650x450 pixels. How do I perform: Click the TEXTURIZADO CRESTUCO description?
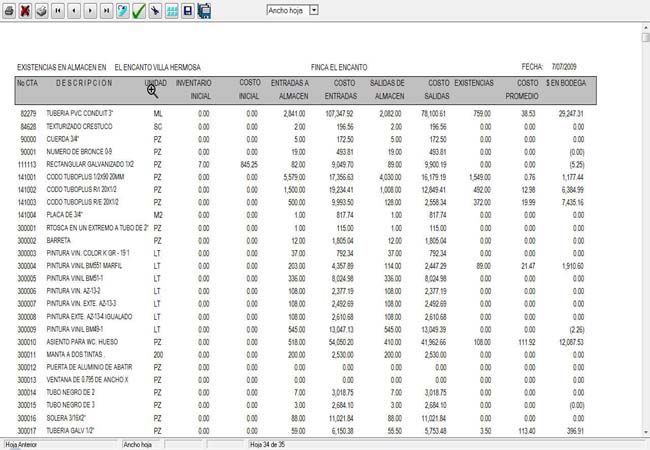79,126
